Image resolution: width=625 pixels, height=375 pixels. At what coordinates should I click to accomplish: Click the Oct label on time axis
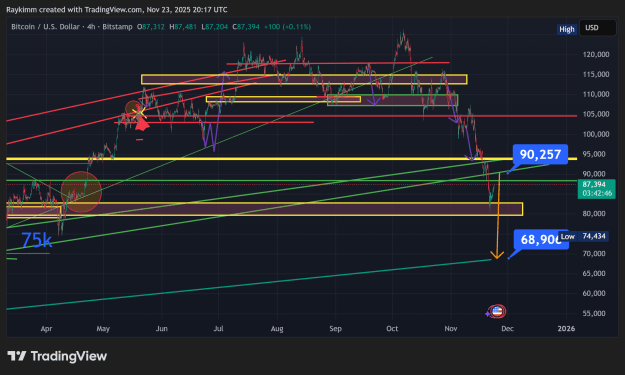tap(392, 329)
